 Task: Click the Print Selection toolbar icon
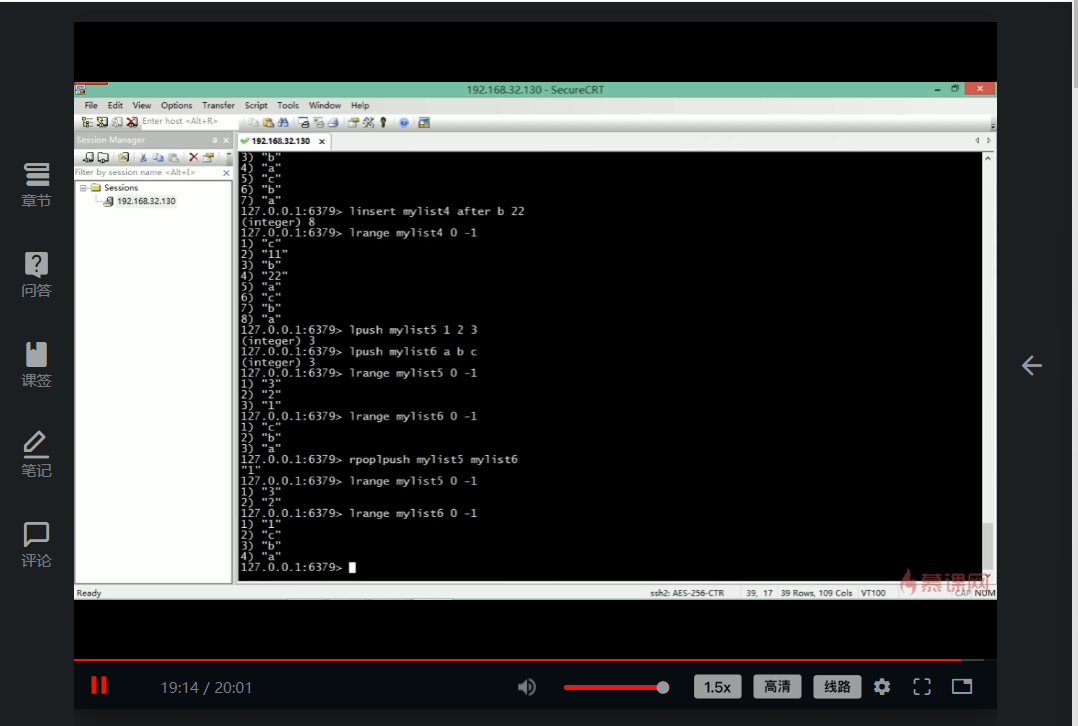319,122
